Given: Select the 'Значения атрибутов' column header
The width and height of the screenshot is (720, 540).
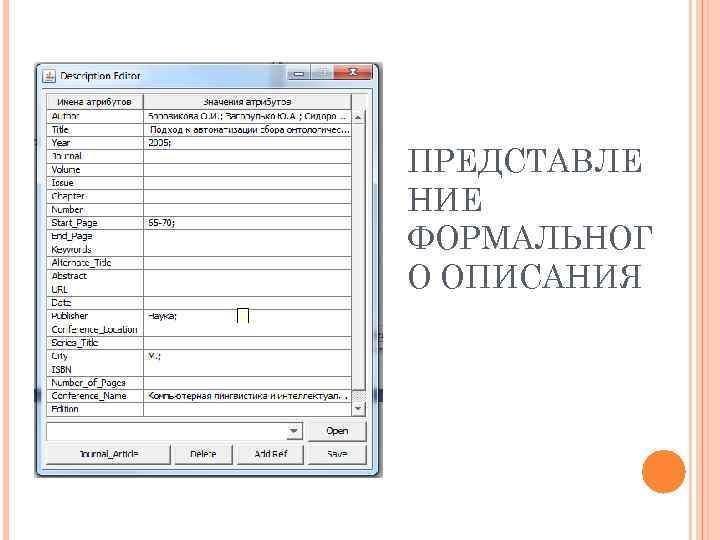Looking at the screenshot, I should point(248,102).
